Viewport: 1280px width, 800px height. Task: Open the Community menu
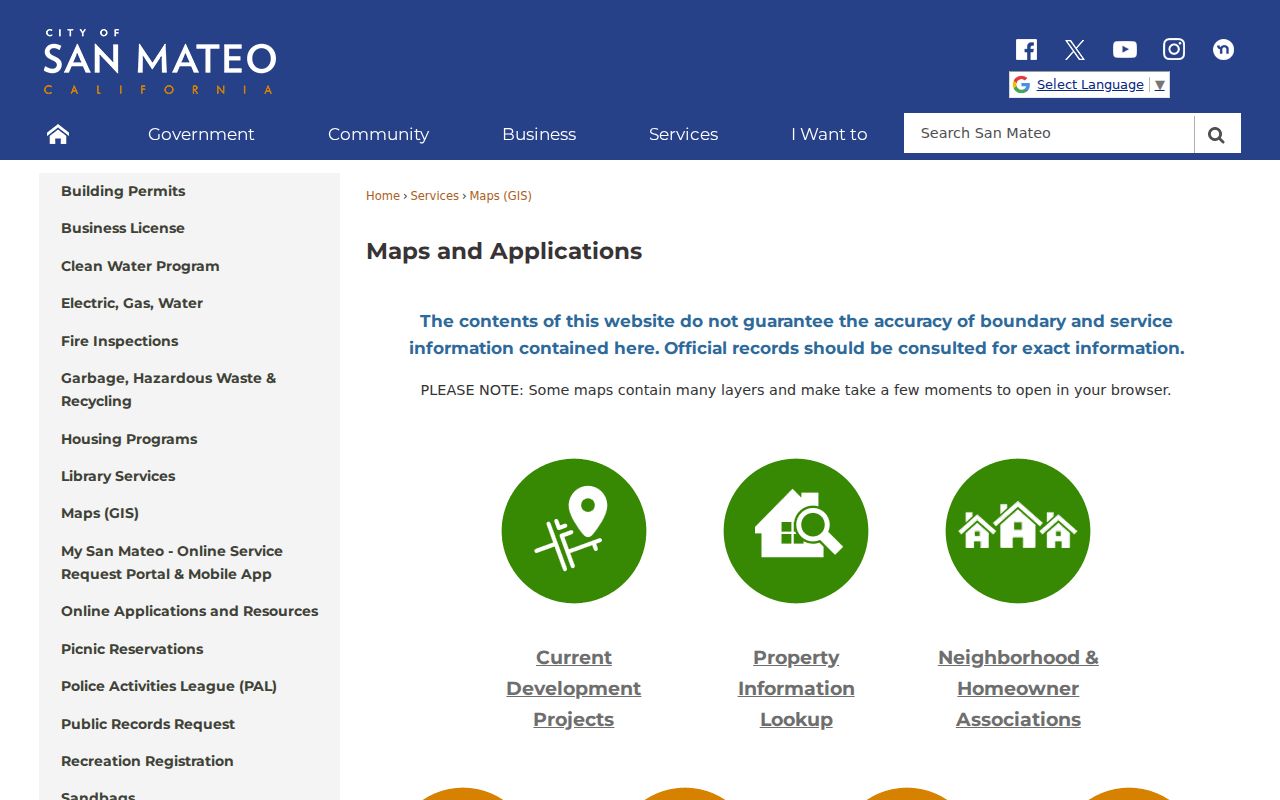pos(378,134)
